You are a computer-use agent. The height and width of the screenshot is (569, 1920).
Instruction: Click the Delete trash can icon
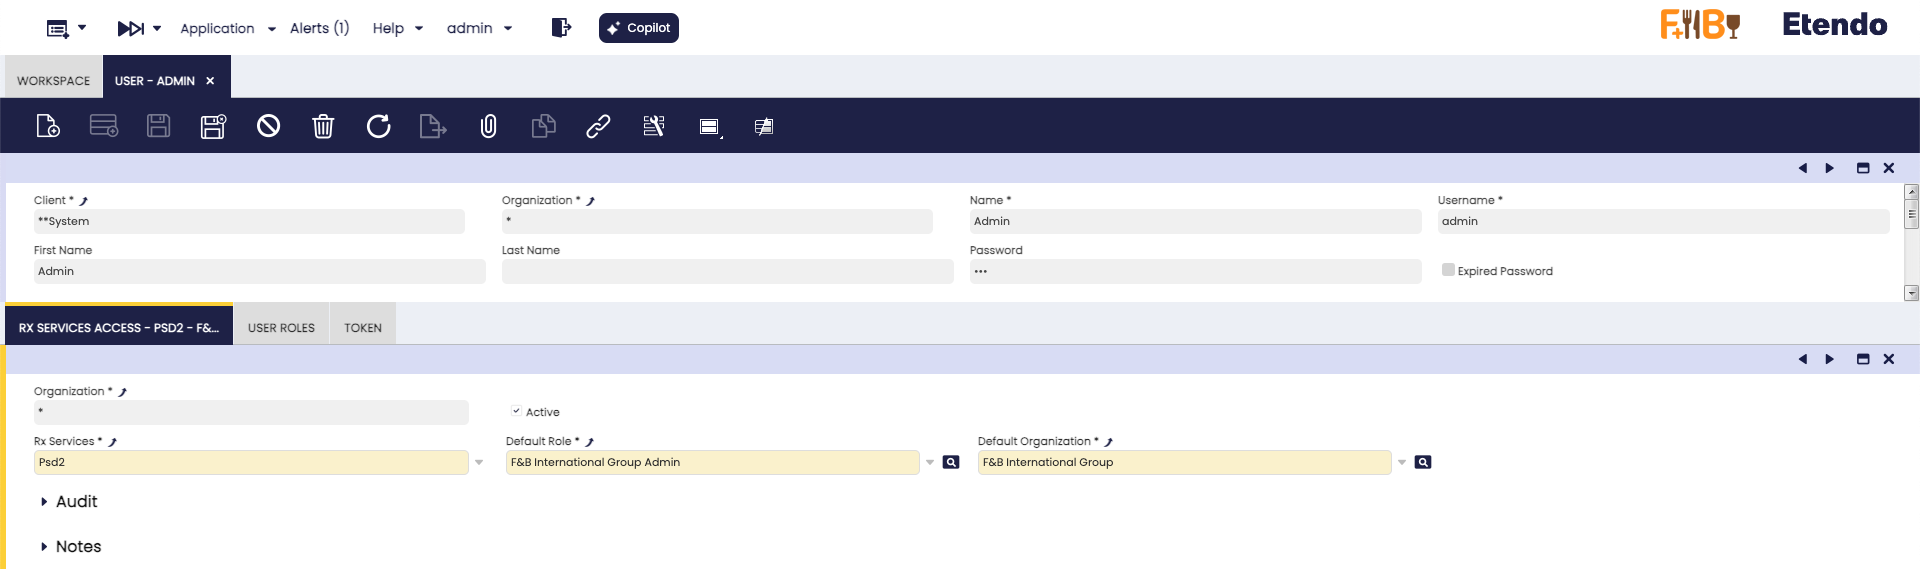point(323,126)
